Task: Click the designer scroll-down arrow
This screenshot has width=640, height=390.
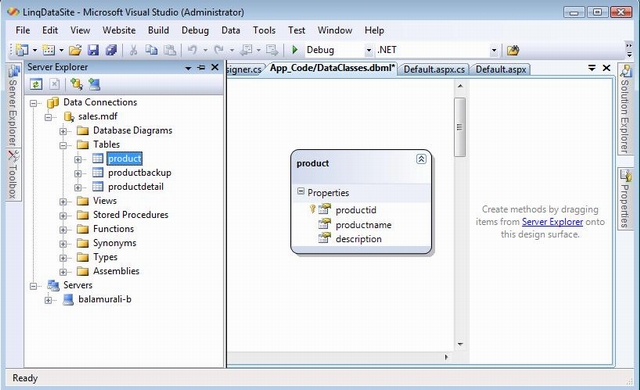Action: 460,344
